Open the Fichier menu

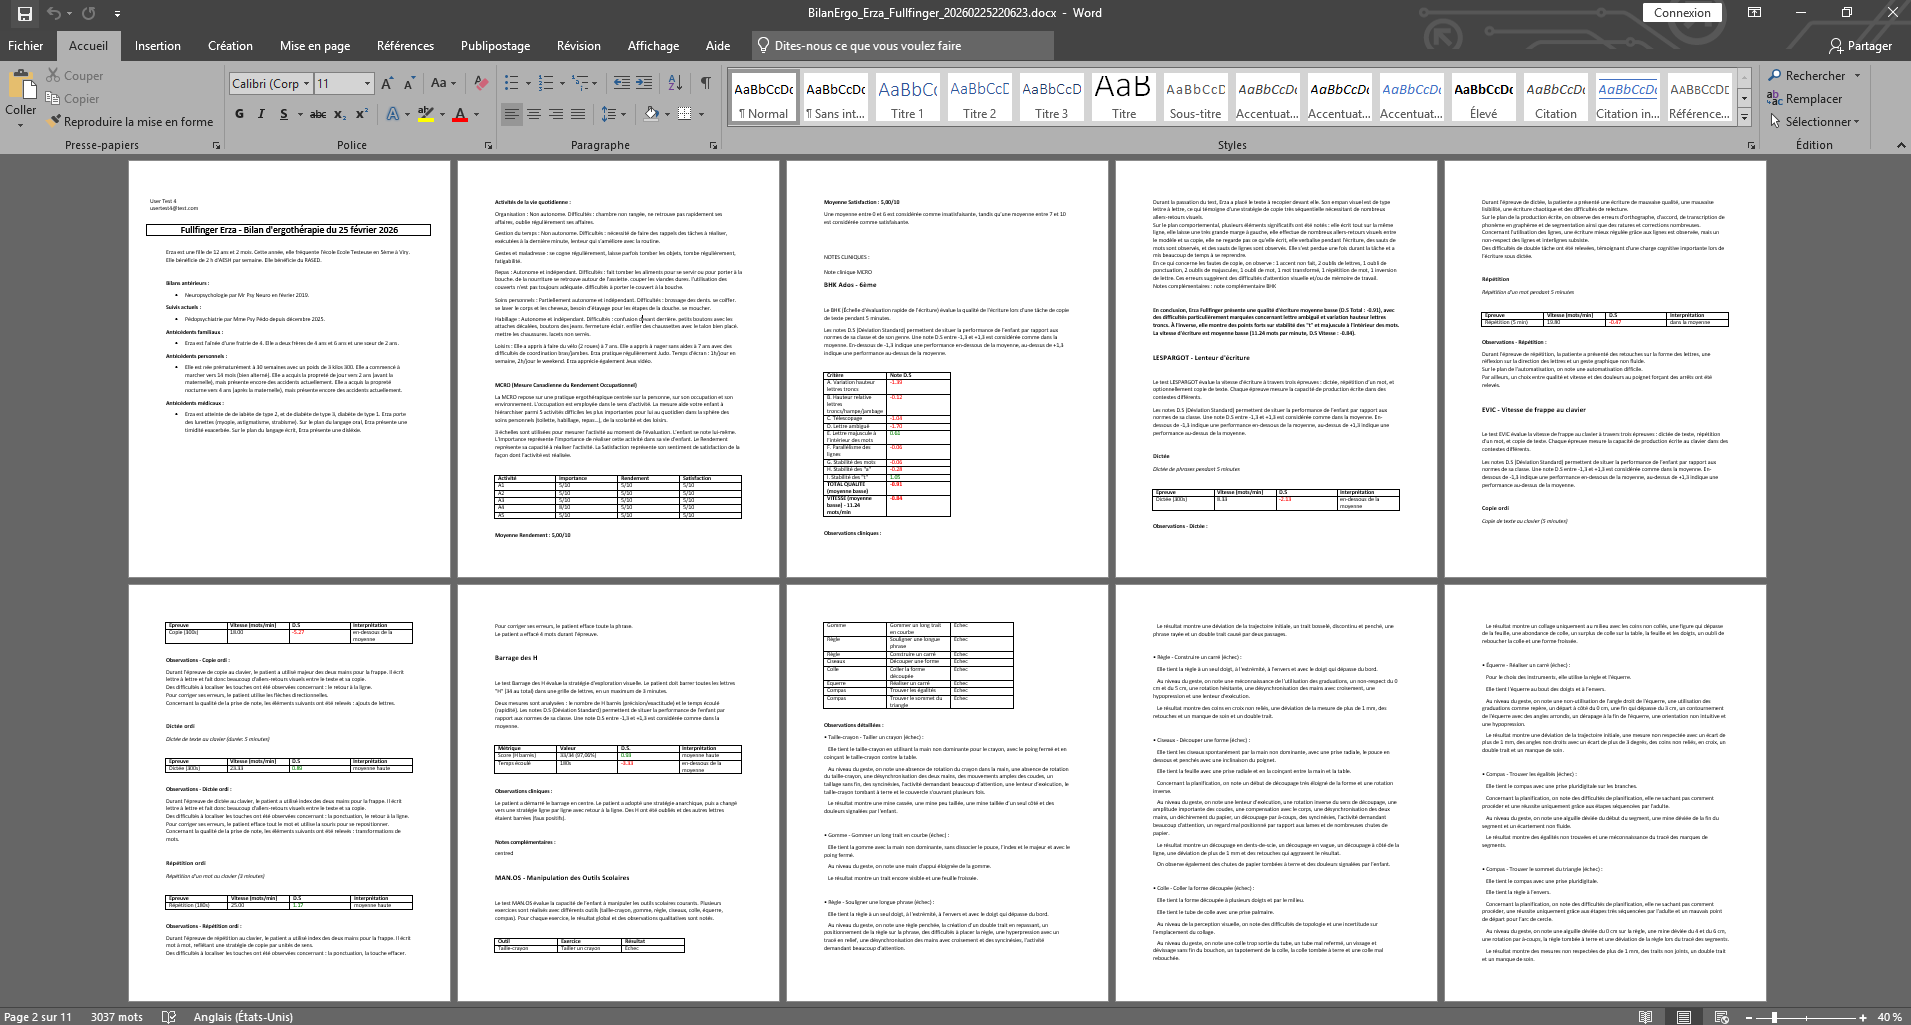(26, 46)
